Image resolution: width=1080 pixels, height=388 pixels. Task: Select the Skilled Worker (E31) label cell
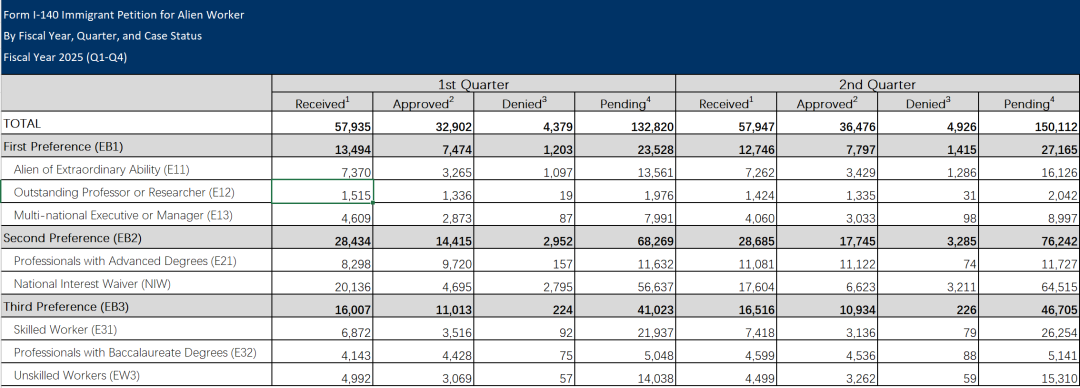point(136,330)
